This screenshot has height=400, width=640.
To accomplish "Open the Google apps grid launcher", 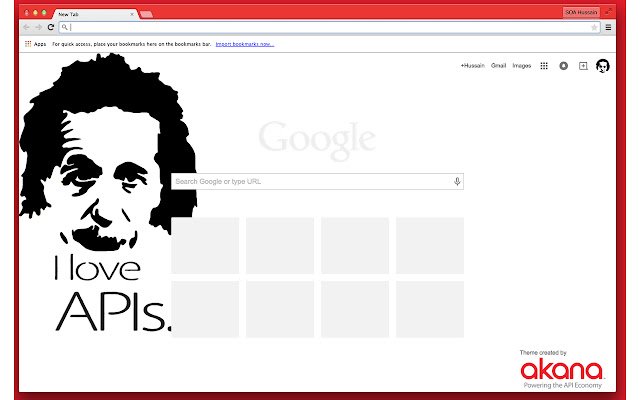I will pyautogui.click(x=544, y=66).
